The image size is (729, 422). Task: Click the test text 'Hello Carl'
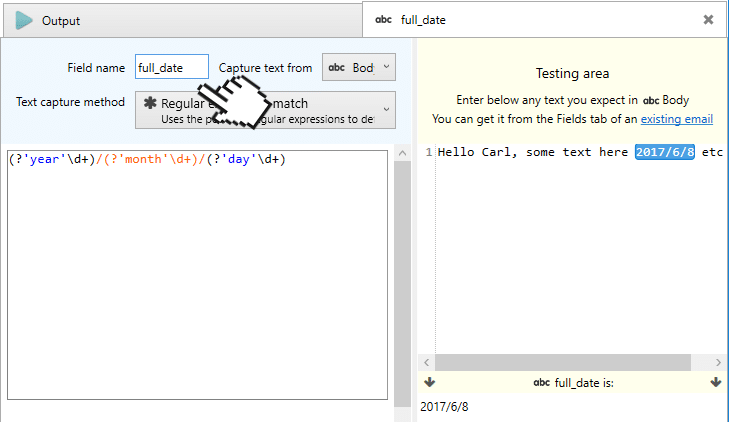pyautogui.click(x=476, y=152)
